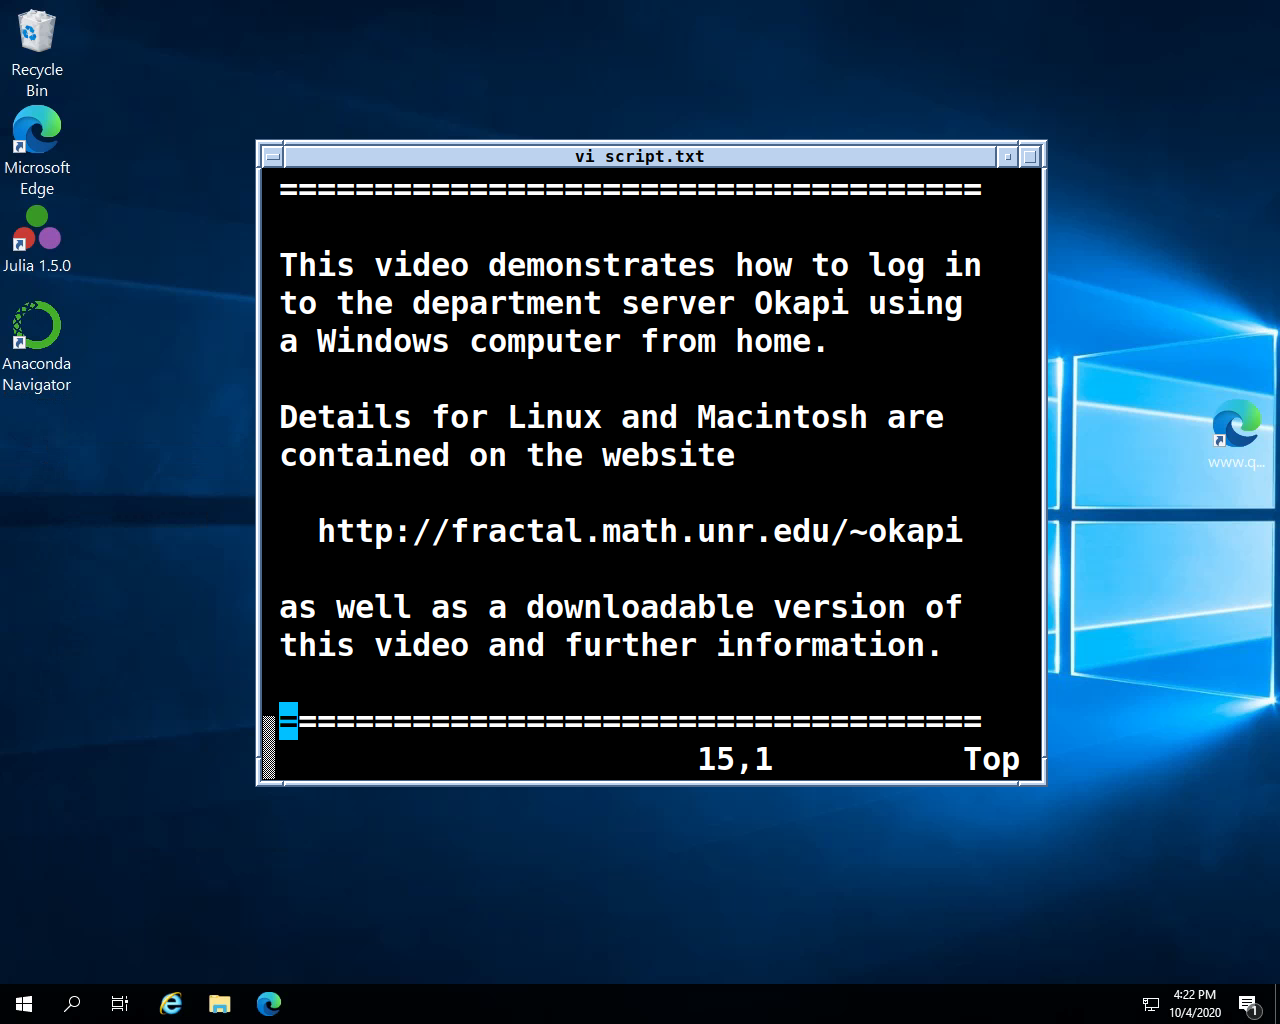Open the Microsoft Edge taskbar icon
Viewport: 1280px width, 1024px height.
(x=269, y=1004)
